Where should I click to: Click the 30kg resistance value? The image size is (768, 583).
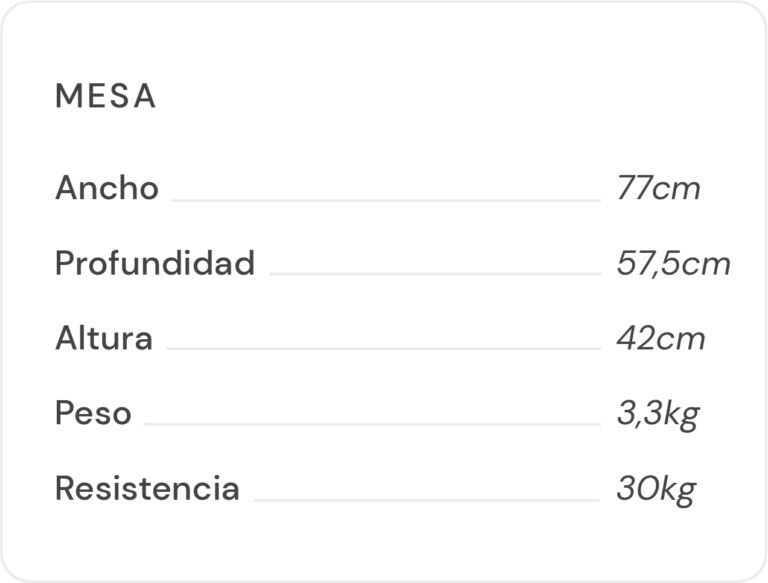point(655,489)
